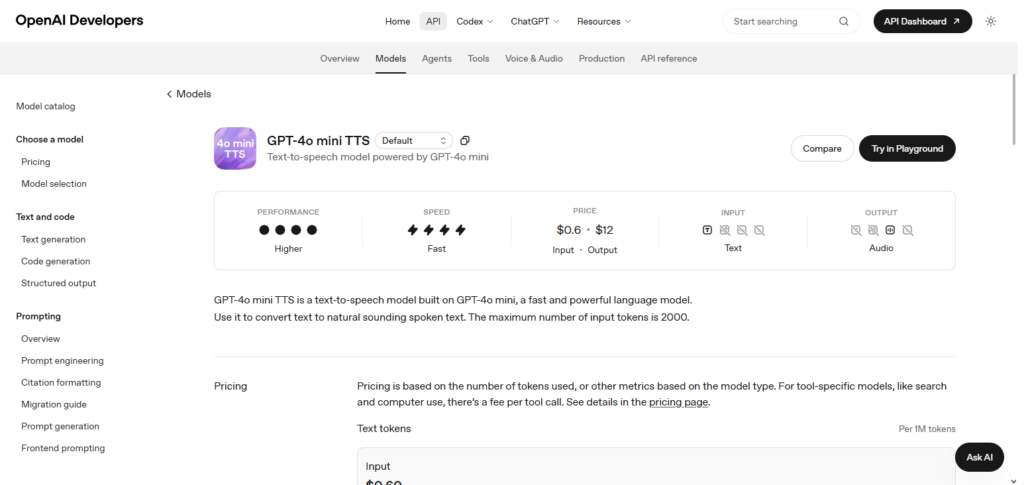The image size is (1024, 485).
Task: Select the API nav item
Action: tap(433, 22)
